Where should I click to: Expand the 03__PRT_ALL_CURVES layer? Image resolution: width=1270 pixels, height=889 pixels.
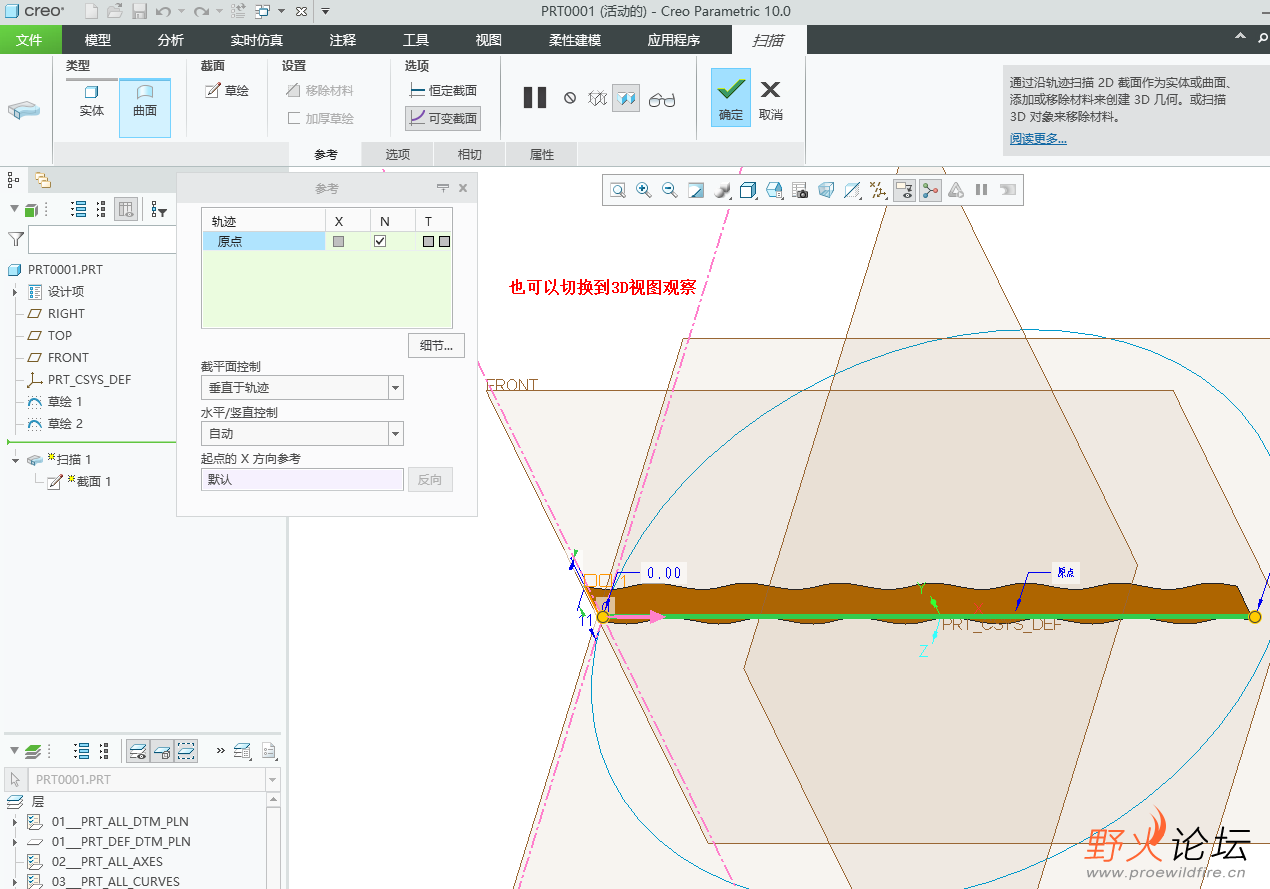point(15,882)
